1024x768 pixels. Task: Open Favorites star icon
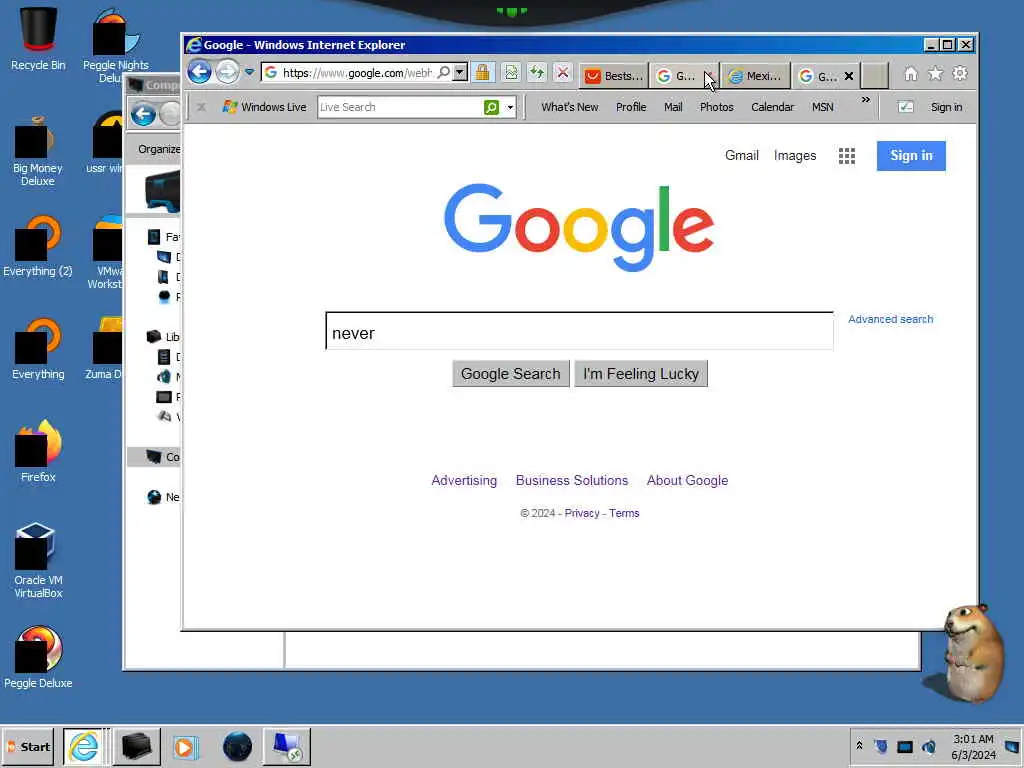click(x=935, y=74)
